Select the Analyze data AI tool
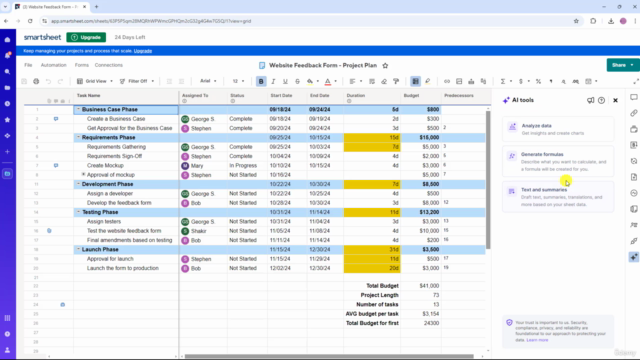The height and width of the screenshot is (360, 640). (x=558, y=129)
